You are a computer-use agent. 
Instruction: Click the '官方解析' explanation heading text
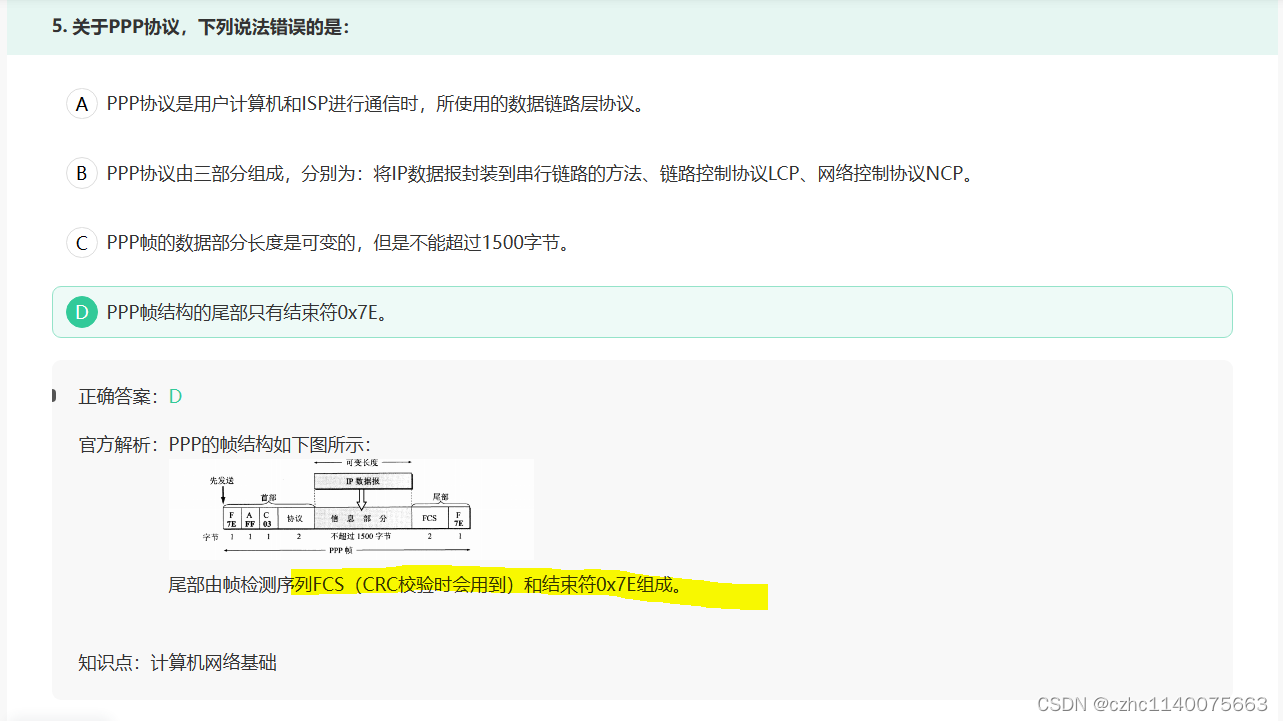[x=118, y=444]
